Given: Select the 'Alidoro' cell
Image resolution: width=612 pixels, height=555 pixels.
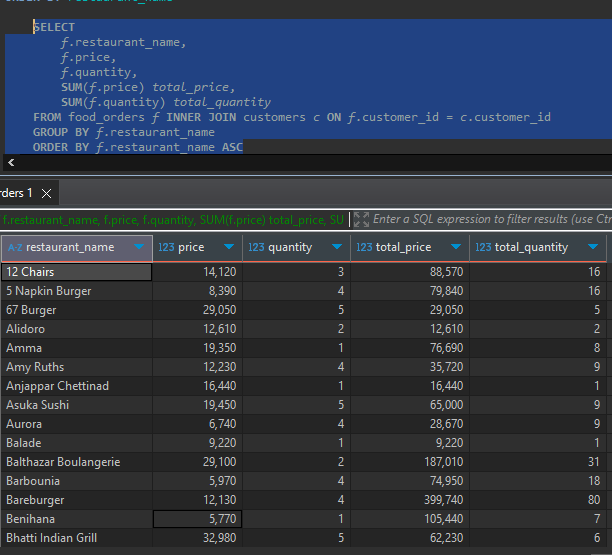Looking at the screenshot, I should [x=76, y=329].
